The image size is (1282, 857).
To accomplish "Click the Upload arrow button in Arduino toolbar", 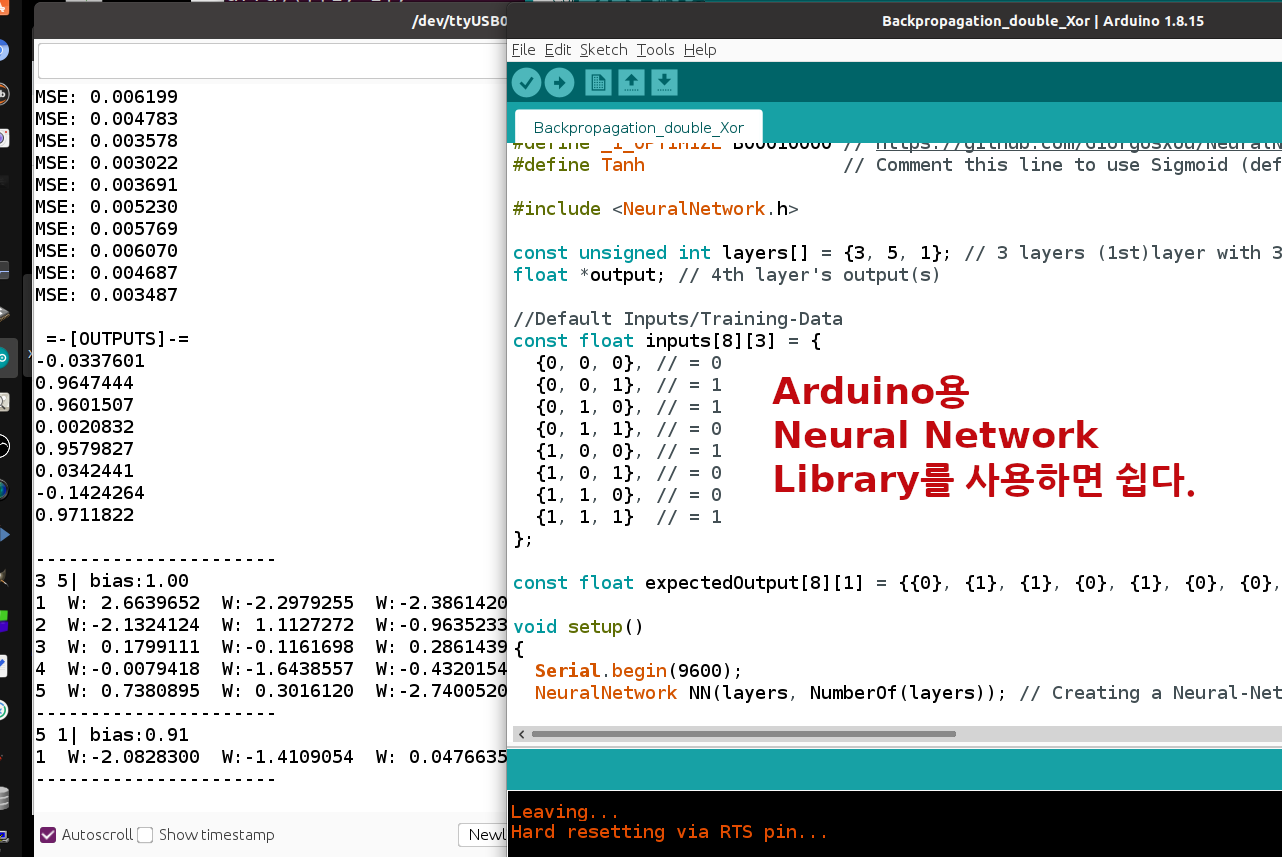I will point(560,82).
